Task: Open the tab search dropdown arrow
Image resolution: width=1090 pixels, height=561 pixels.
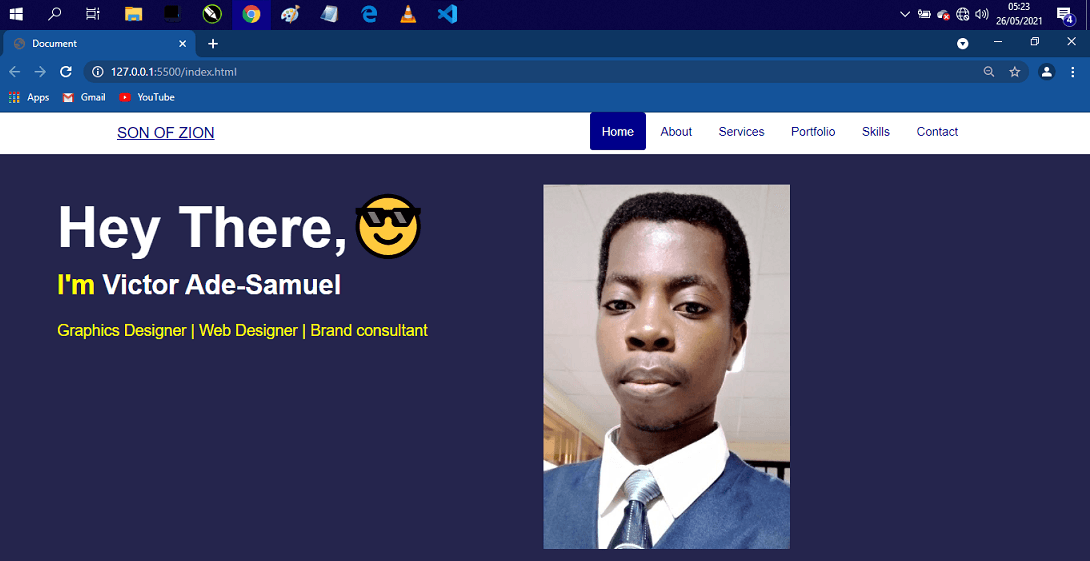Action: tap(962, 44)
